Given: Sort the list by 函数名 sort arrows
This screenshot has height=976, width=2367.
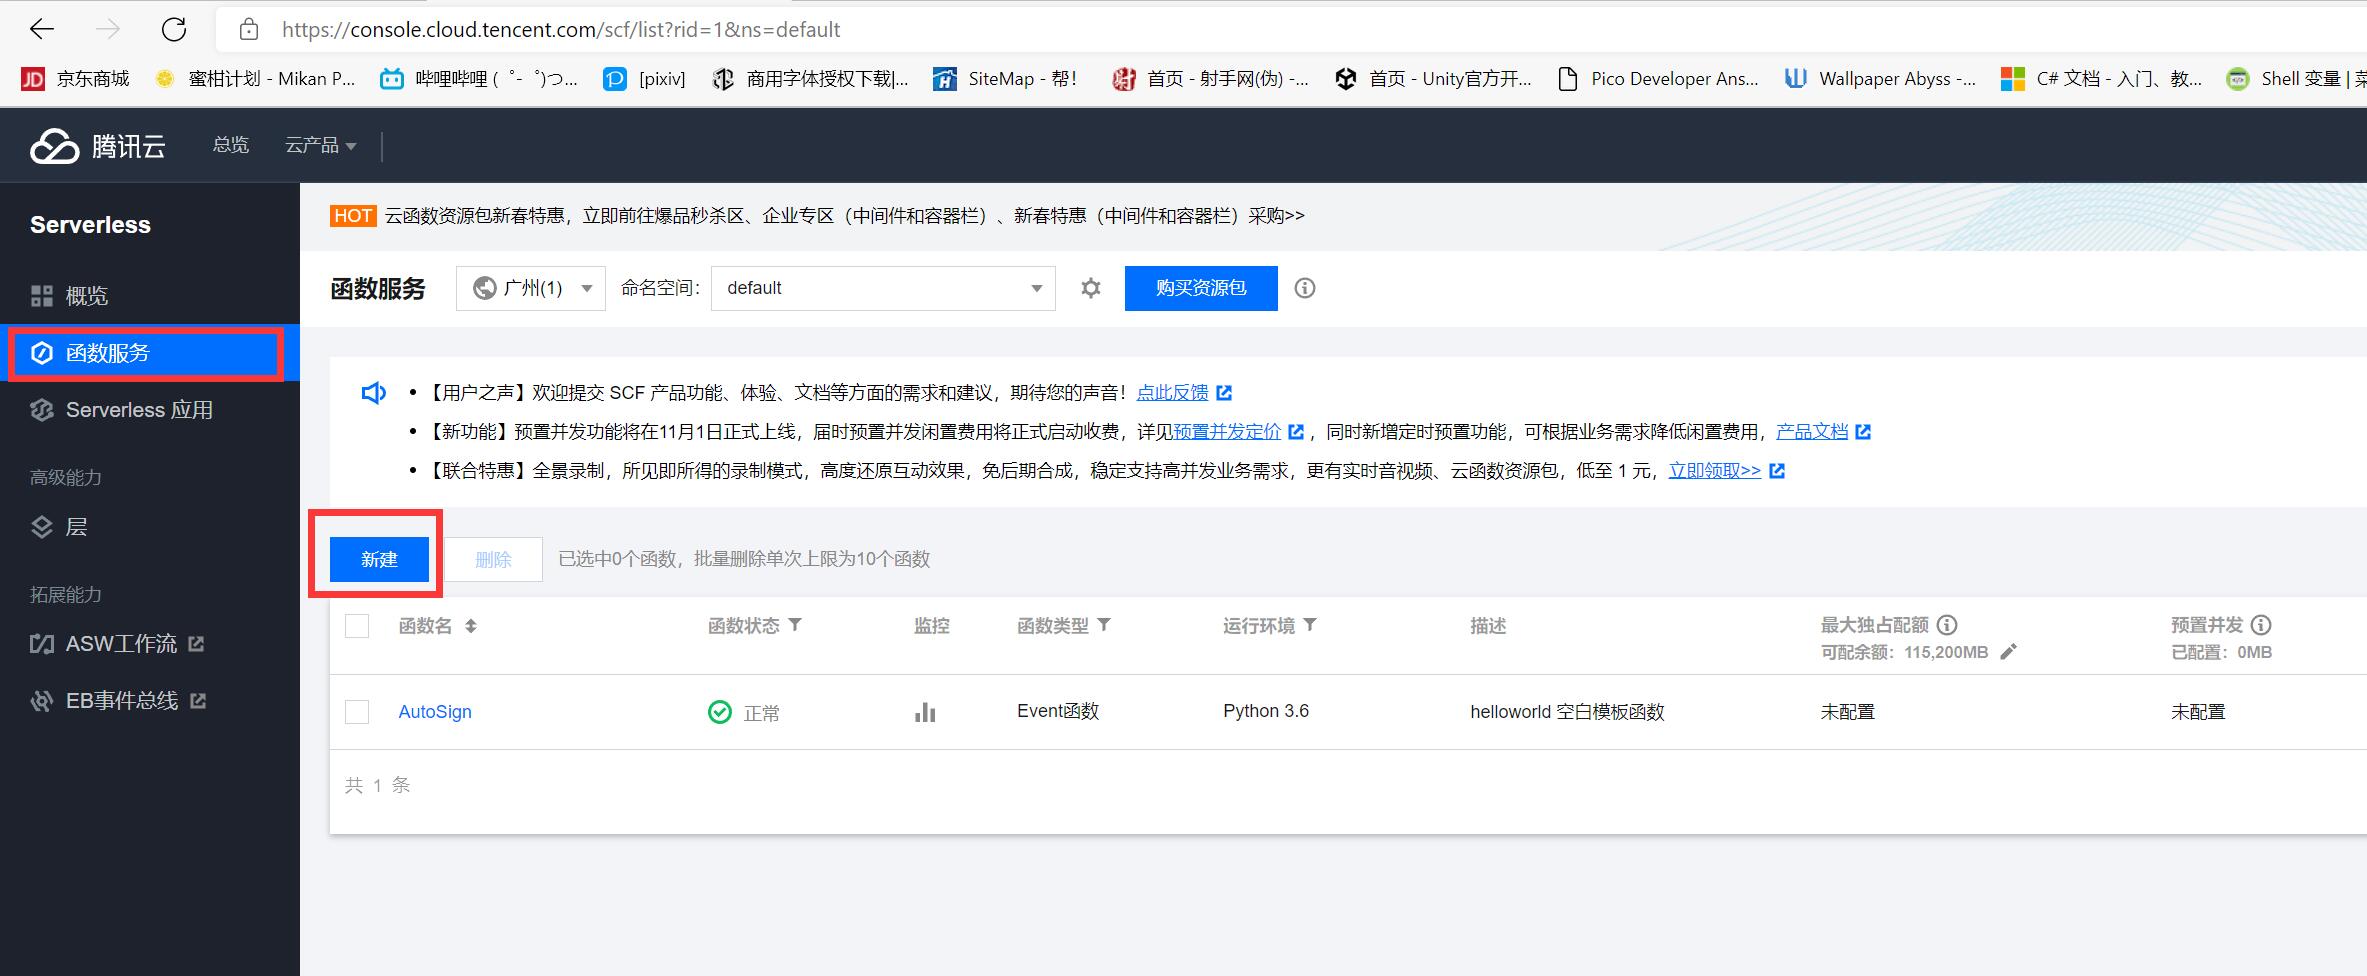Looking at the screenshot, I should (471, 626).
